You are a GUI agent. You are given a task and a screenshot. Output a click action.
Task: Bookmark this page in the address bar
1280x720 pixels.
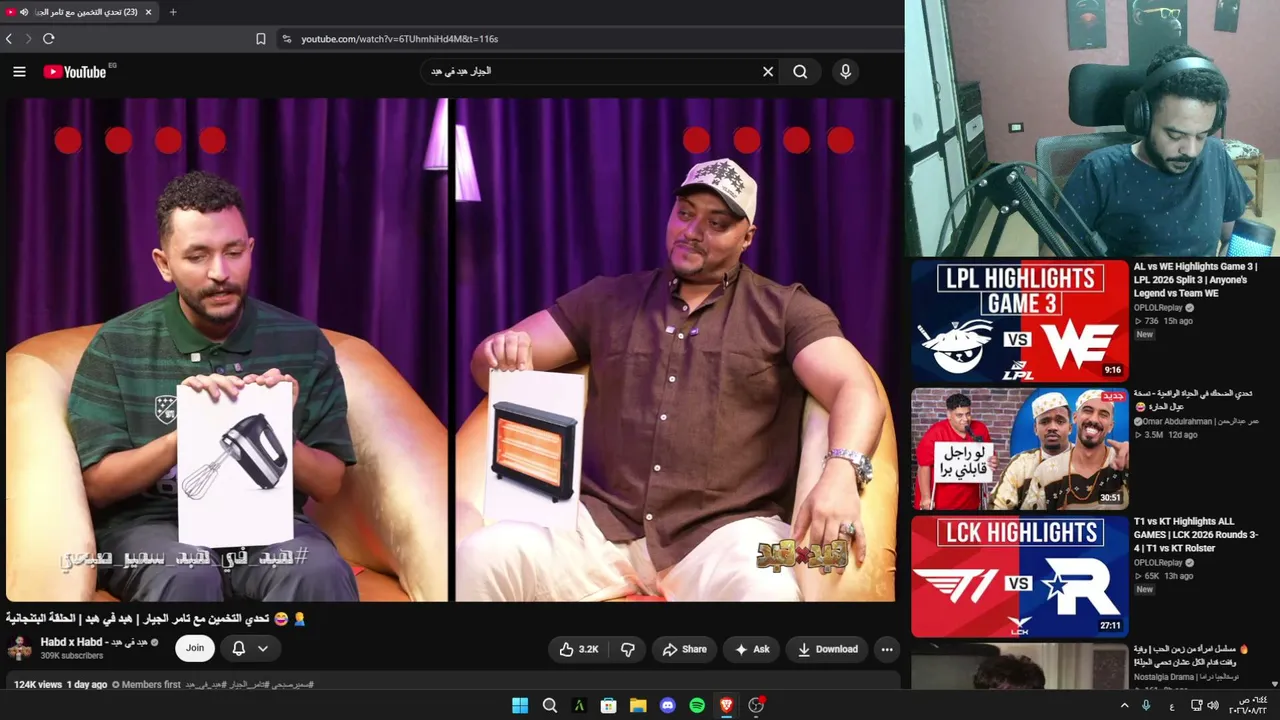261,39
